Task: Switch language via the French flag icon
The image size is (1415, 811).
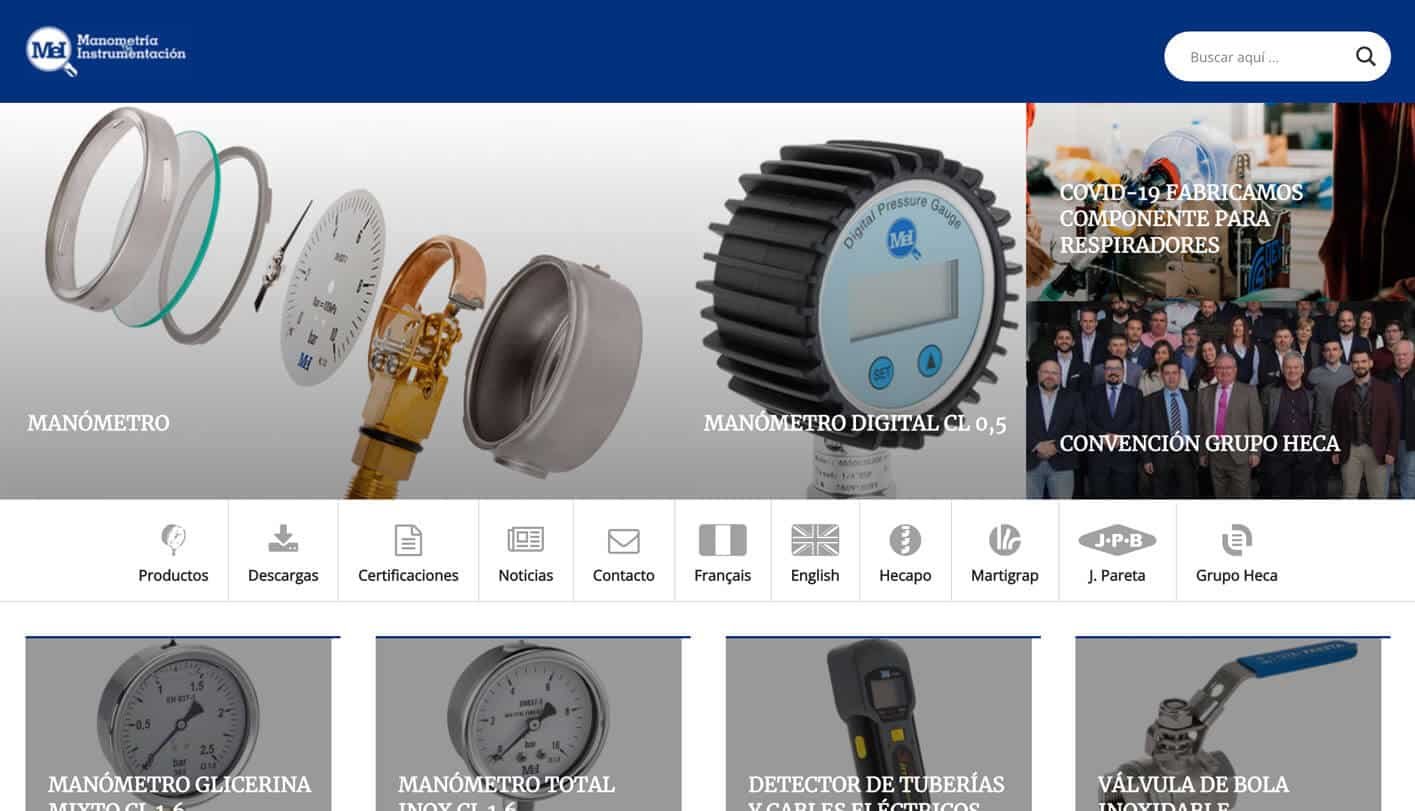Action: point(722,540)
